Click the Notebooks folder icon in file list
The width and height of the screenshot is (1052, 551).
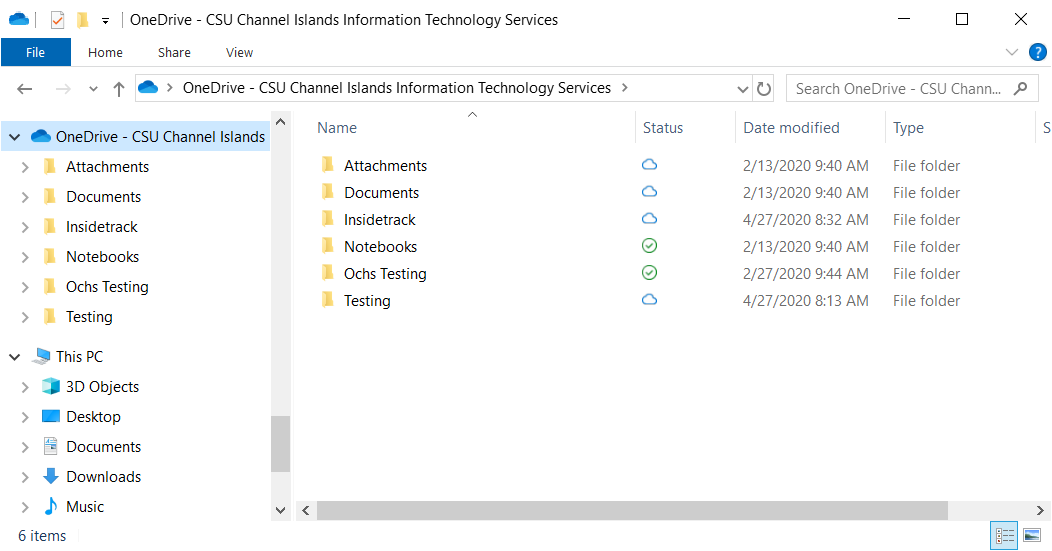(327, 246)
